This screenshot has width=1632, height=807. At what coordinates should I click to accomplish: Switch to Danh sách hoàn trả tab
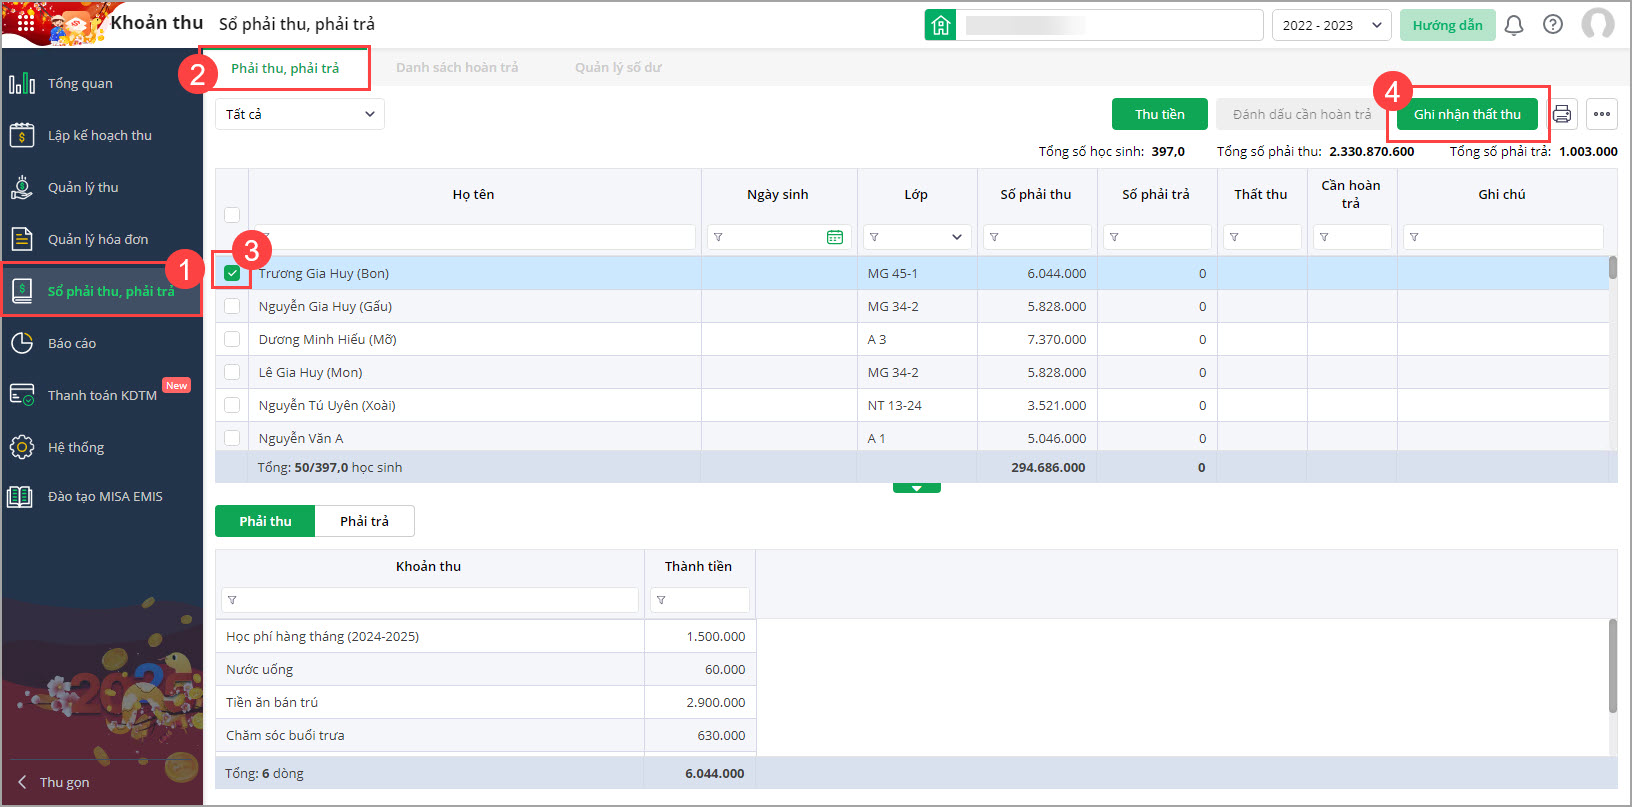457,68
